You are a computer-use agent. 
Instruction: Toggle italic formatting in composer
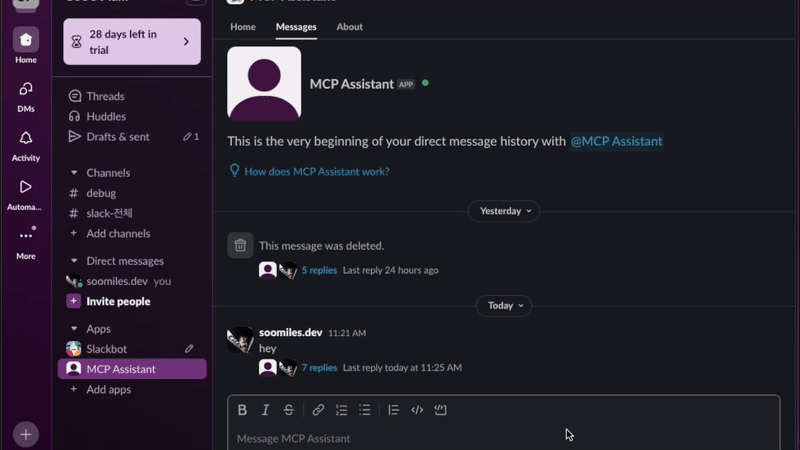click(x=265, y=410)
